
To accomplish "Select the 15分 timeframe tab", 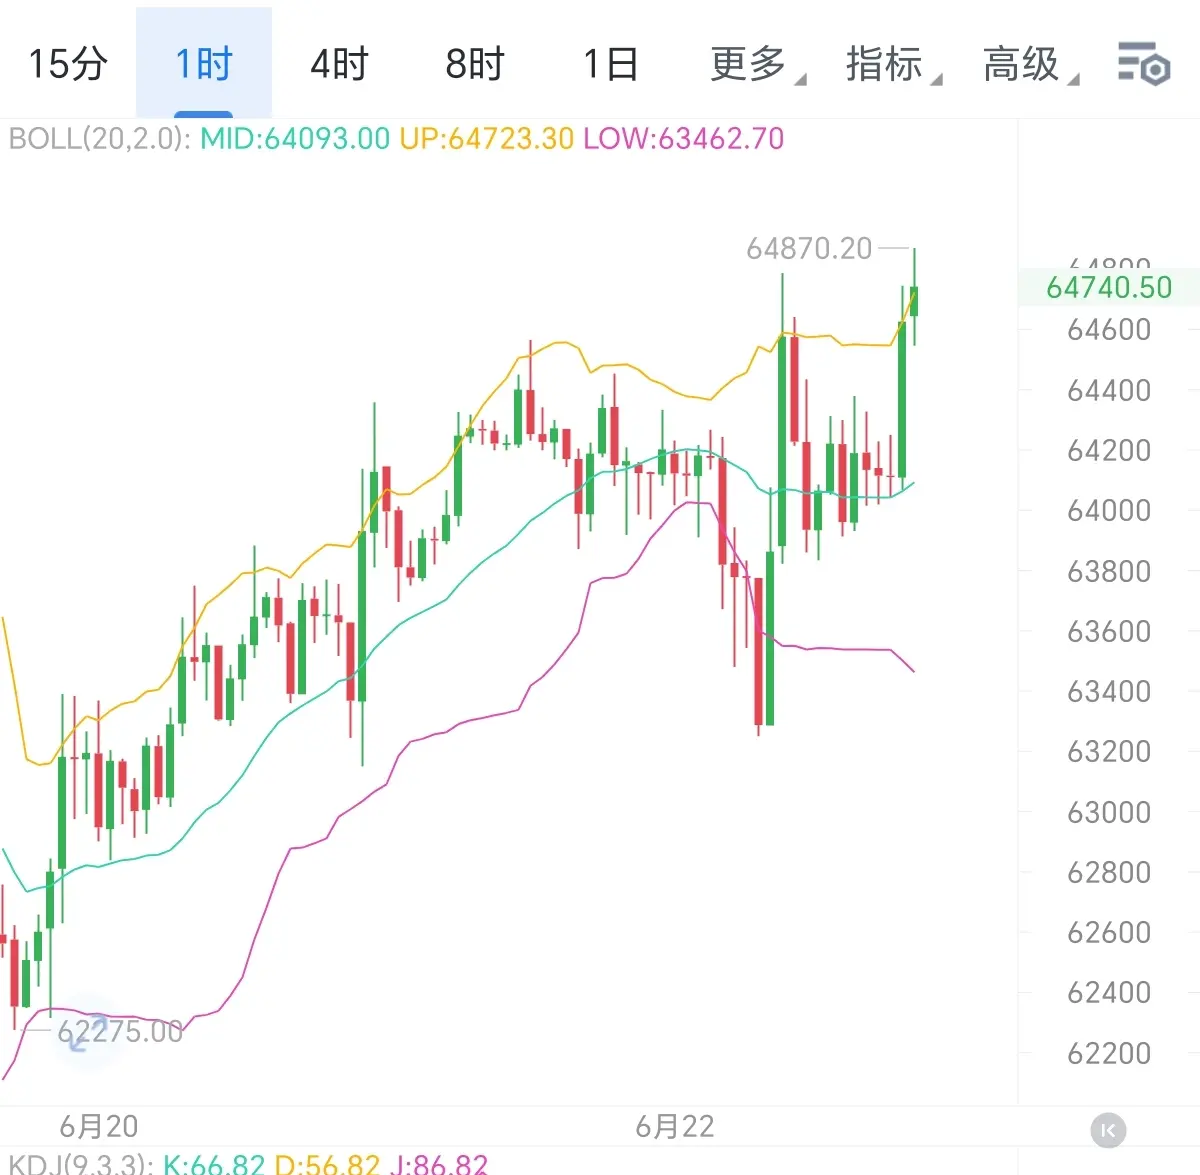I will pyautogui.click(x=67, y=64).
